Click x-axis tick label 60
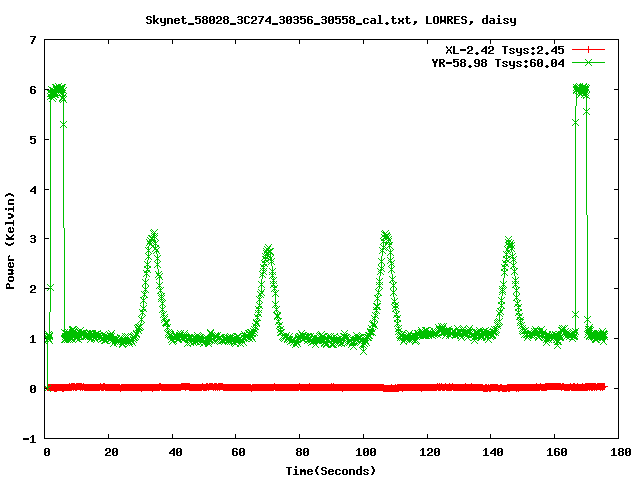The width and height of the screenshot is (640, 480). (x=238, y=452)
